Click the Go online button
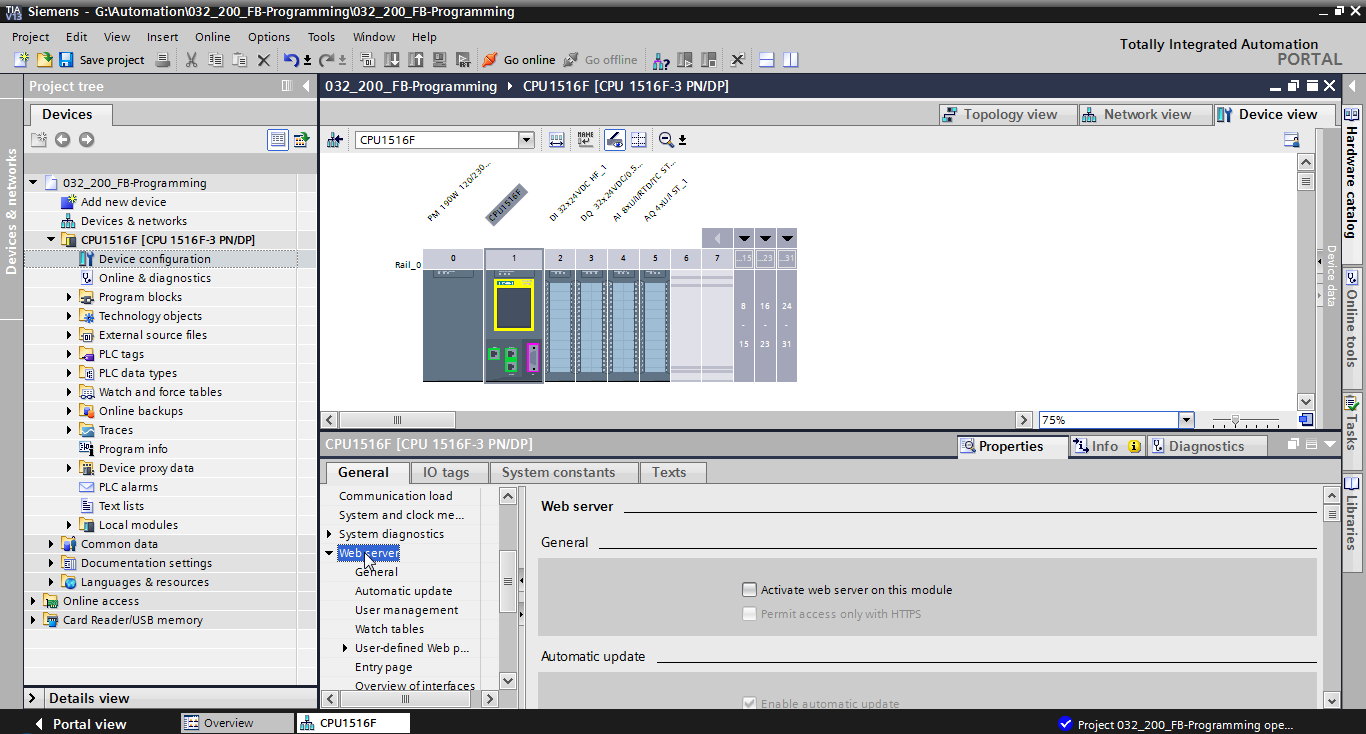The height and width of the screenshot is (734, 1366). pyautogui.click(x=519, y=60)
